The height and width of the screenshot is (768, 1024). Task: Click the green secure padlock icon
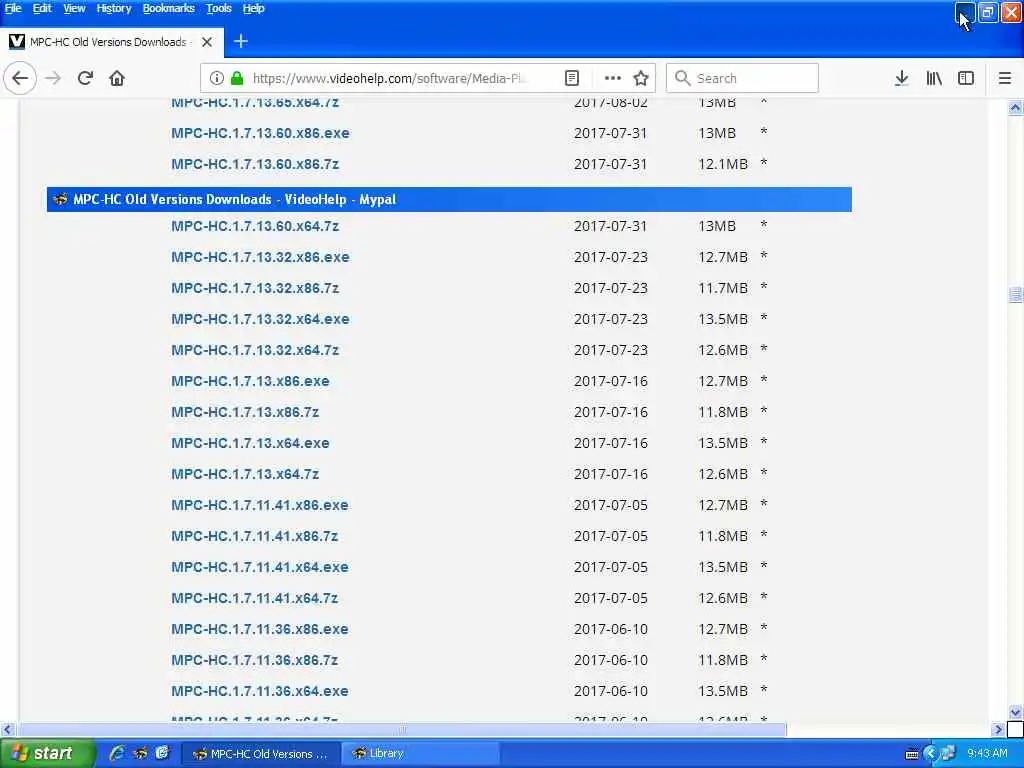tap(237, 78)
